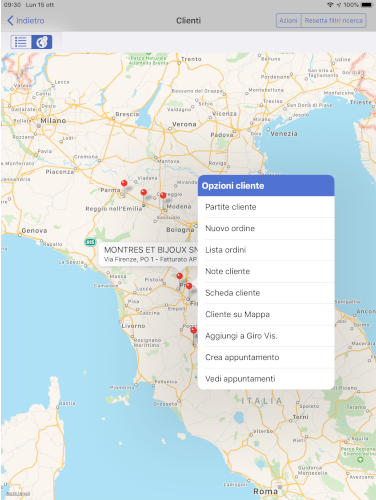Switch to the list view icon

pyautogui.click(x=21, y=42)
